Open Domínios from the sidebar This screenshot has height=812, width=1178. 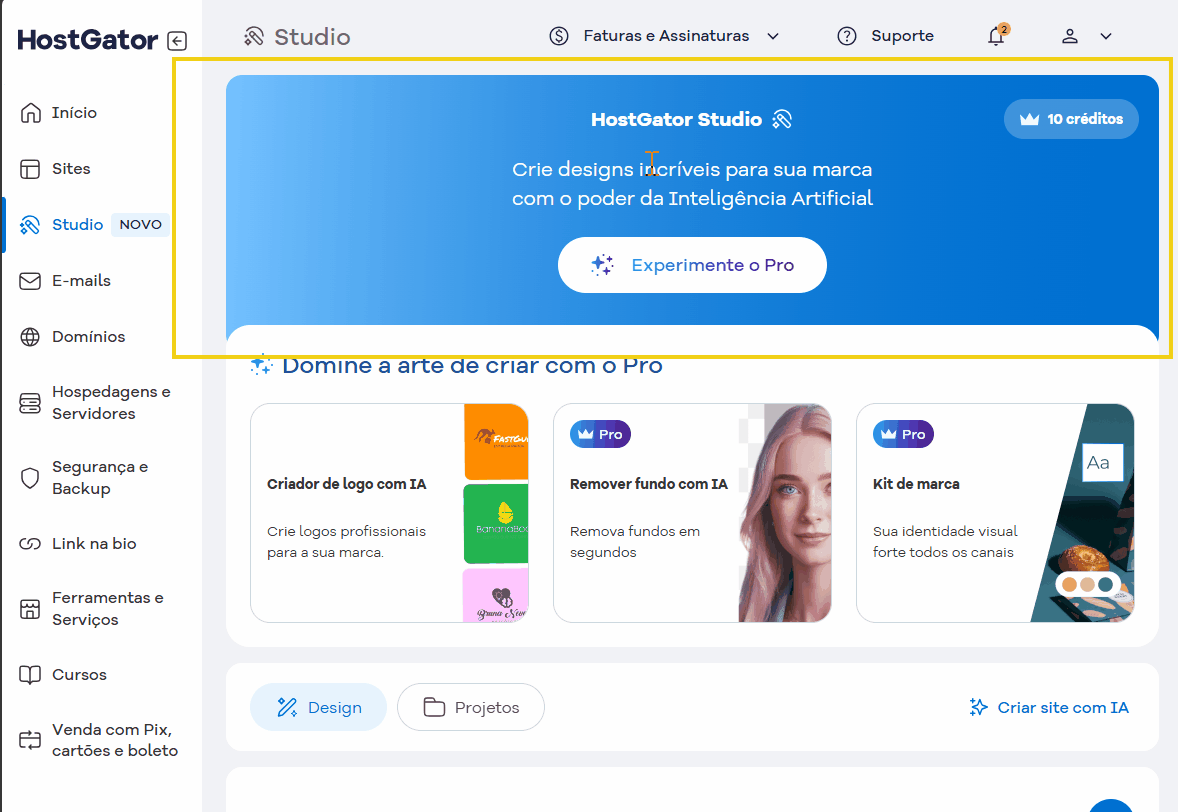click(88, 337)
